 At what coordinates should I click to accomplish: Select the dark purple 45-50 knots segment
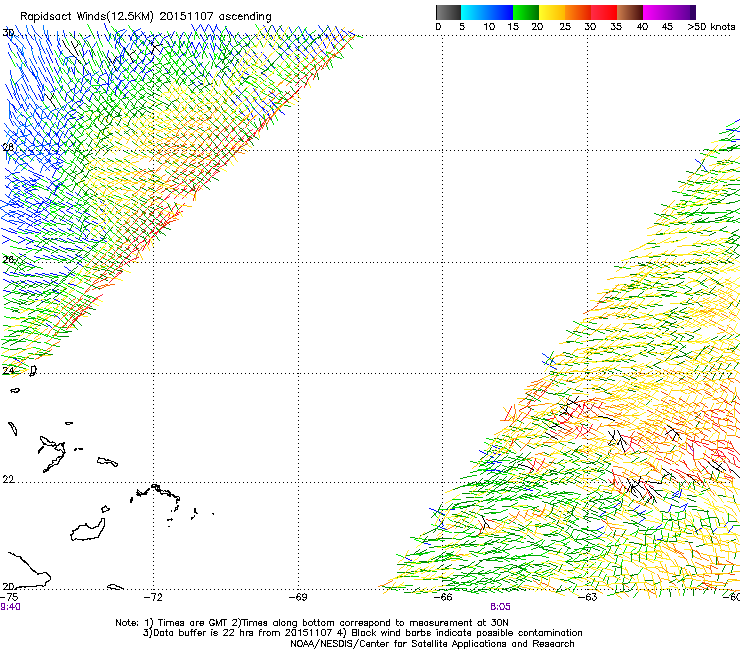[682, 12]
